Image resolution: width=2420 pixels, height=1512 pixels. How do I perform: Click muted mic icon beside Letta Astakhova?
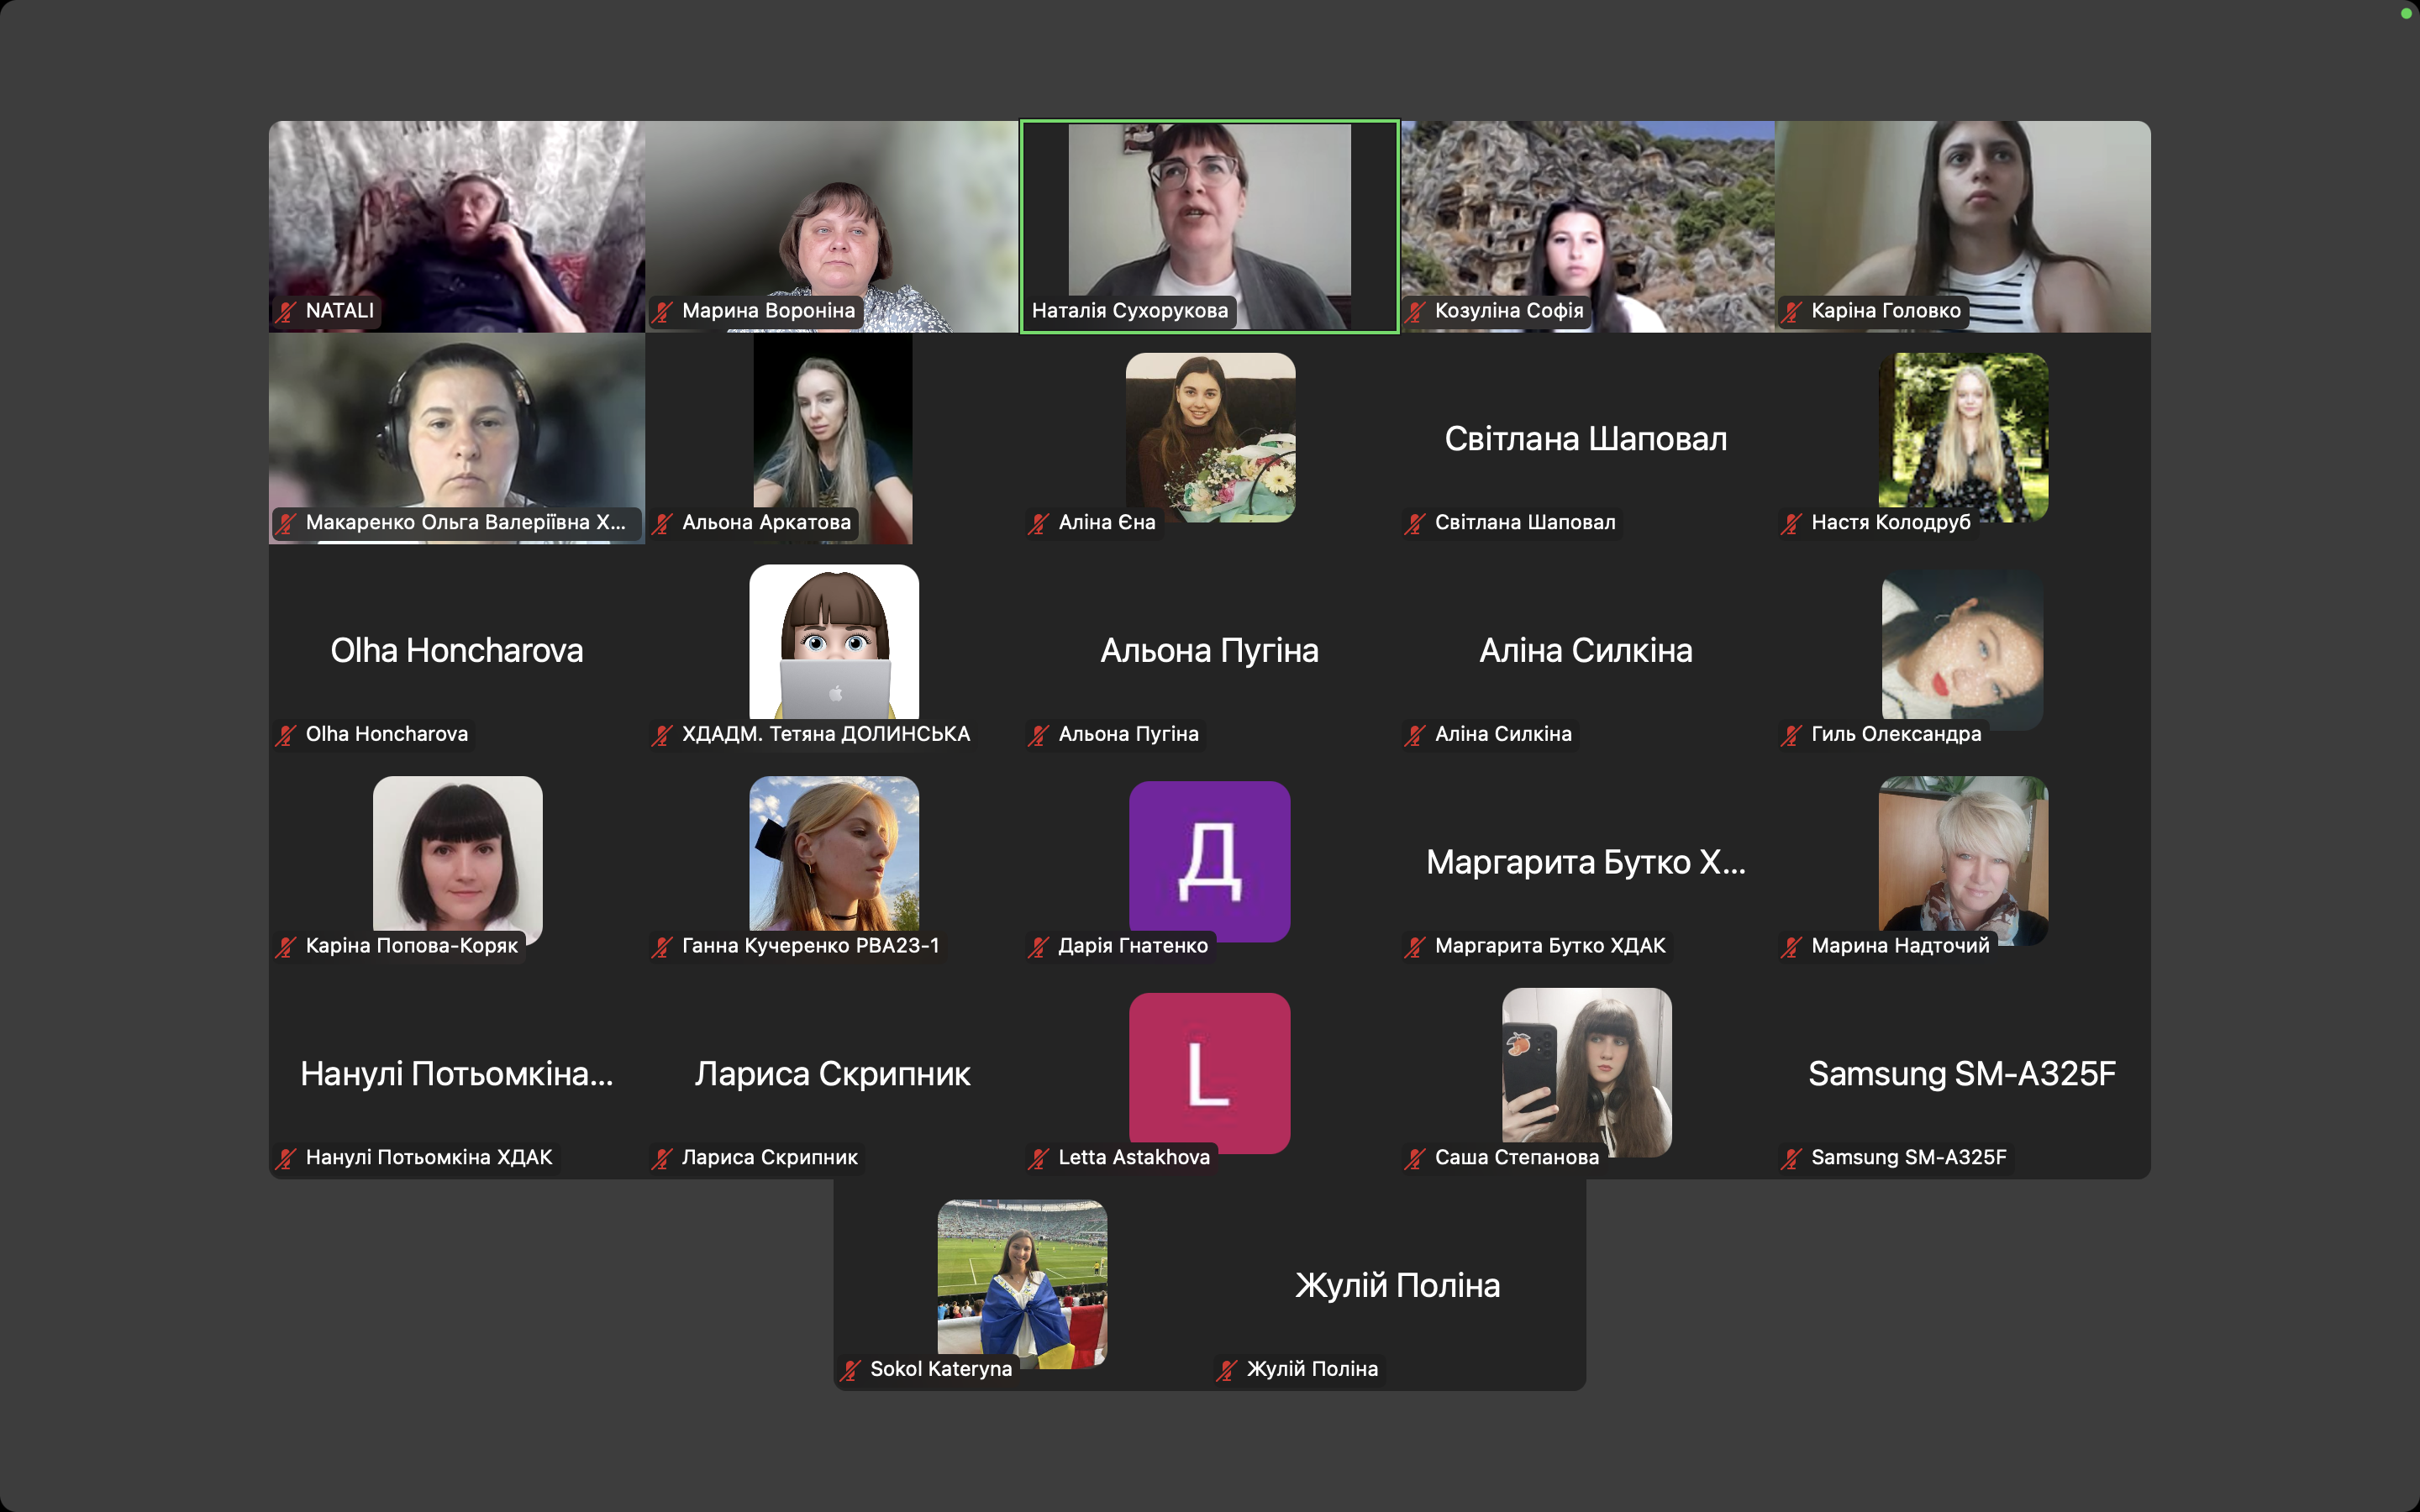1039,1158
